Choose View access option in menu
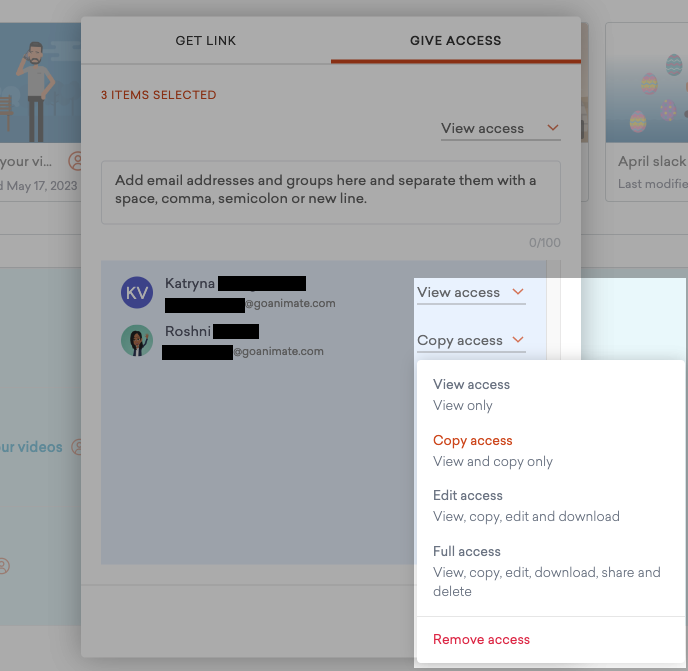The height and width of the screenshot is (671, 688). (550, 394)
